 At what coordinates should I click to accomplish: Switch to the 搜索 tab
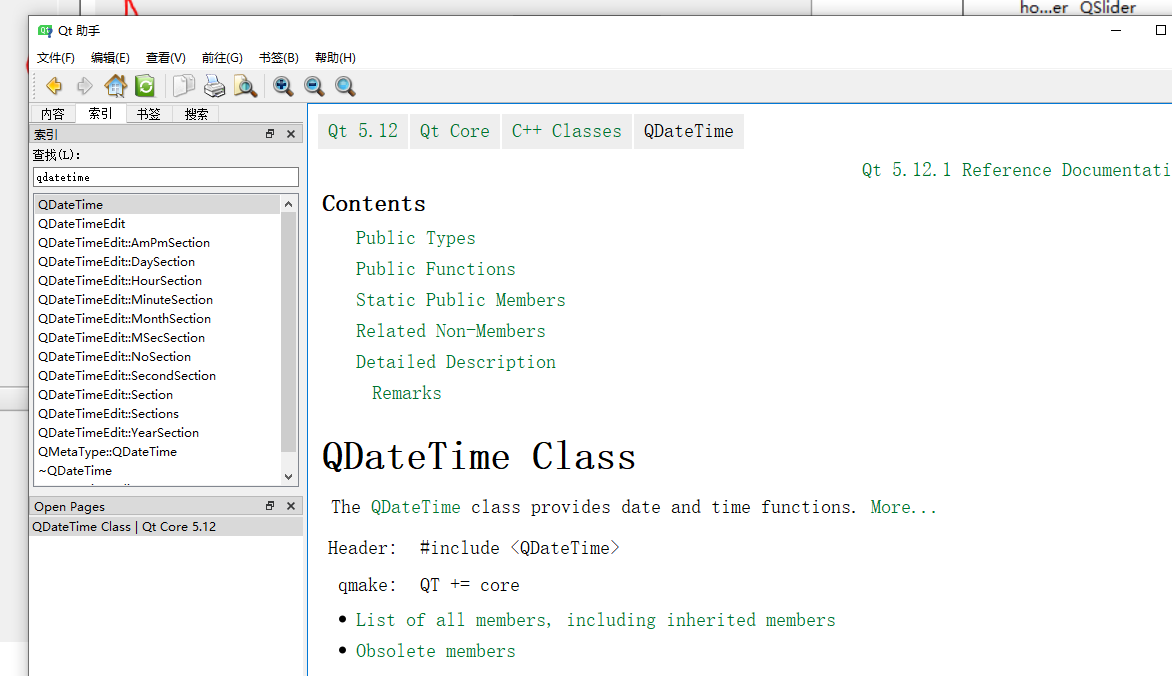pyautogui.click(x=196, y=114)
